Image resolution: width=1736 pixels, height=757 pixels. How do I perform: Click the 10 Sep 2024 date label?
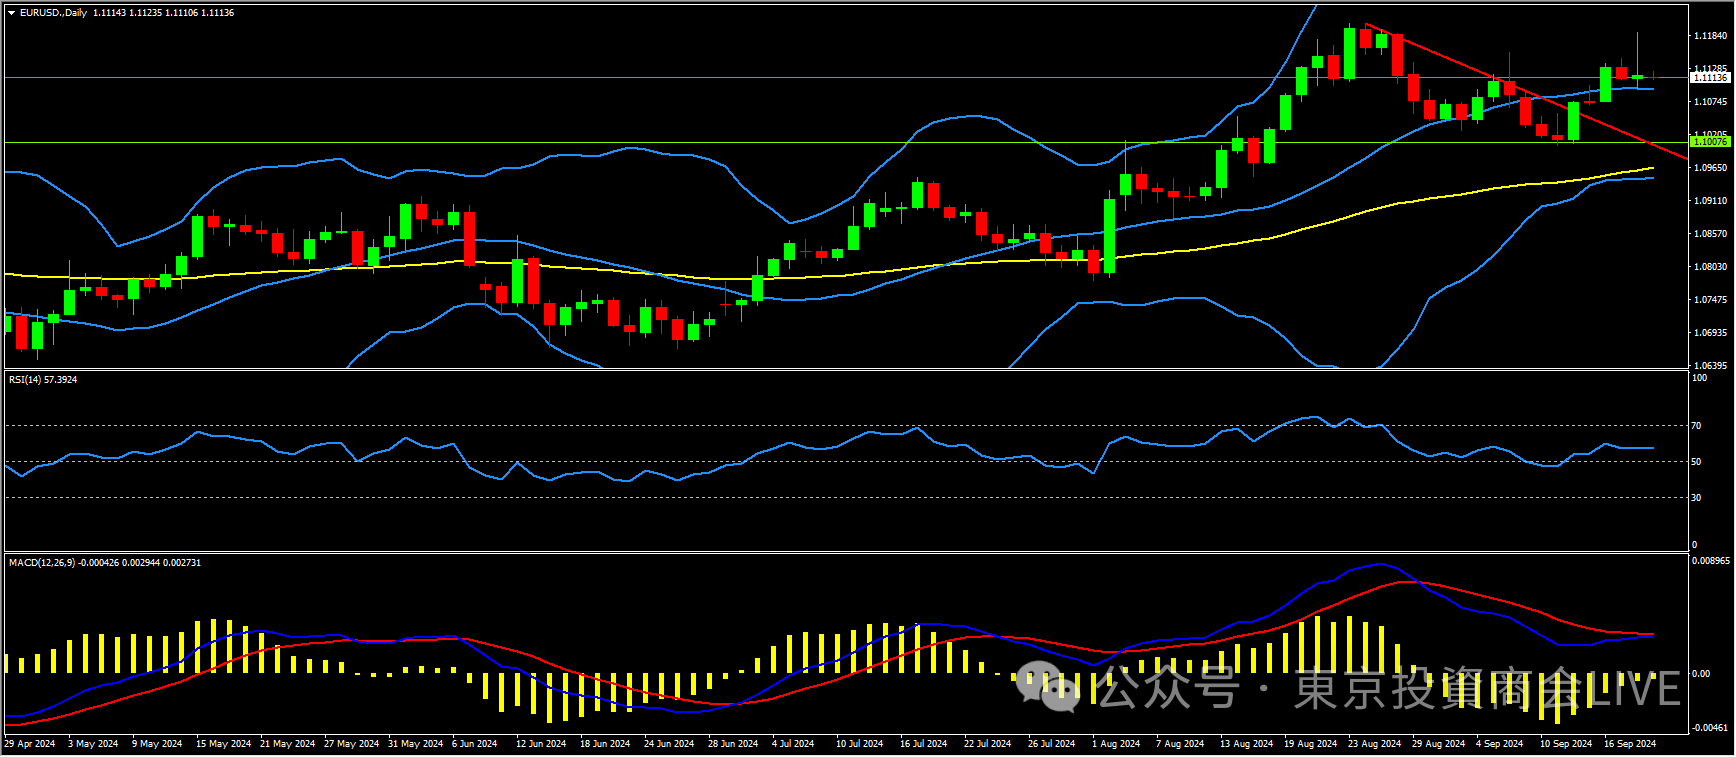click(1566, 744)
